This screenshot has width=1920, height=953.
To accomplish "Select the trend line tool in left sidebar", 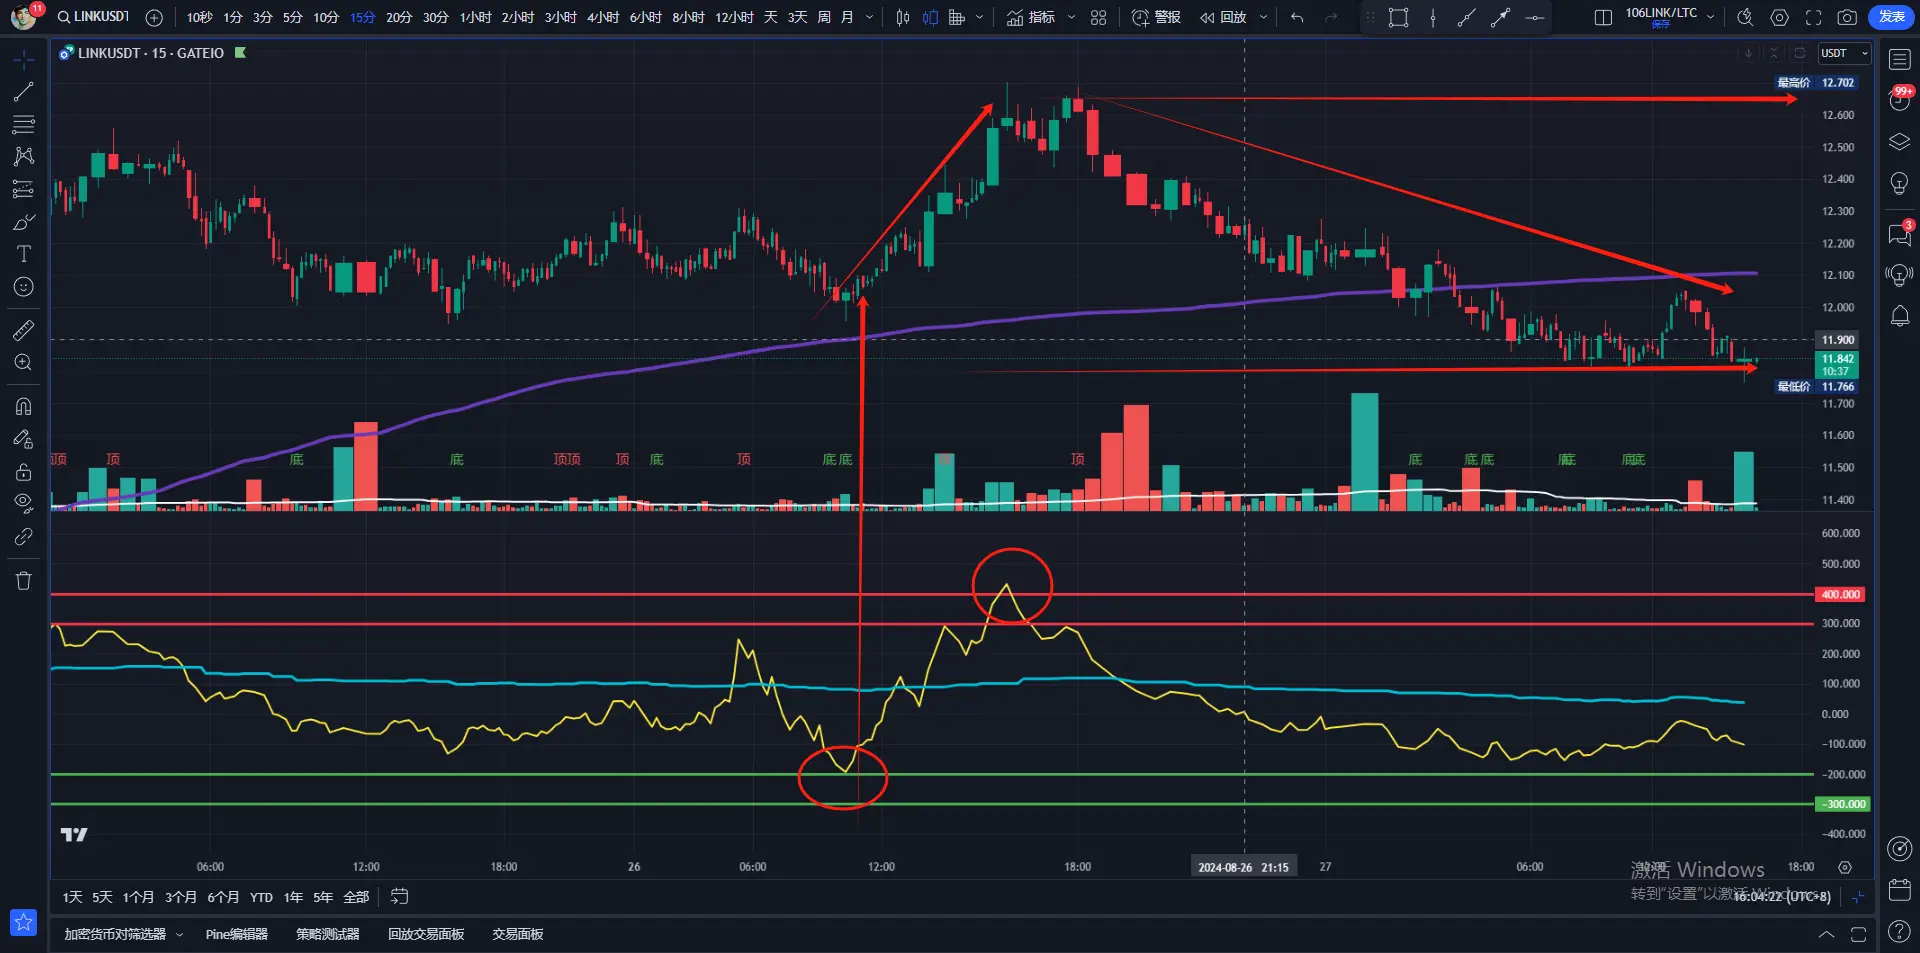I will 23,92.
